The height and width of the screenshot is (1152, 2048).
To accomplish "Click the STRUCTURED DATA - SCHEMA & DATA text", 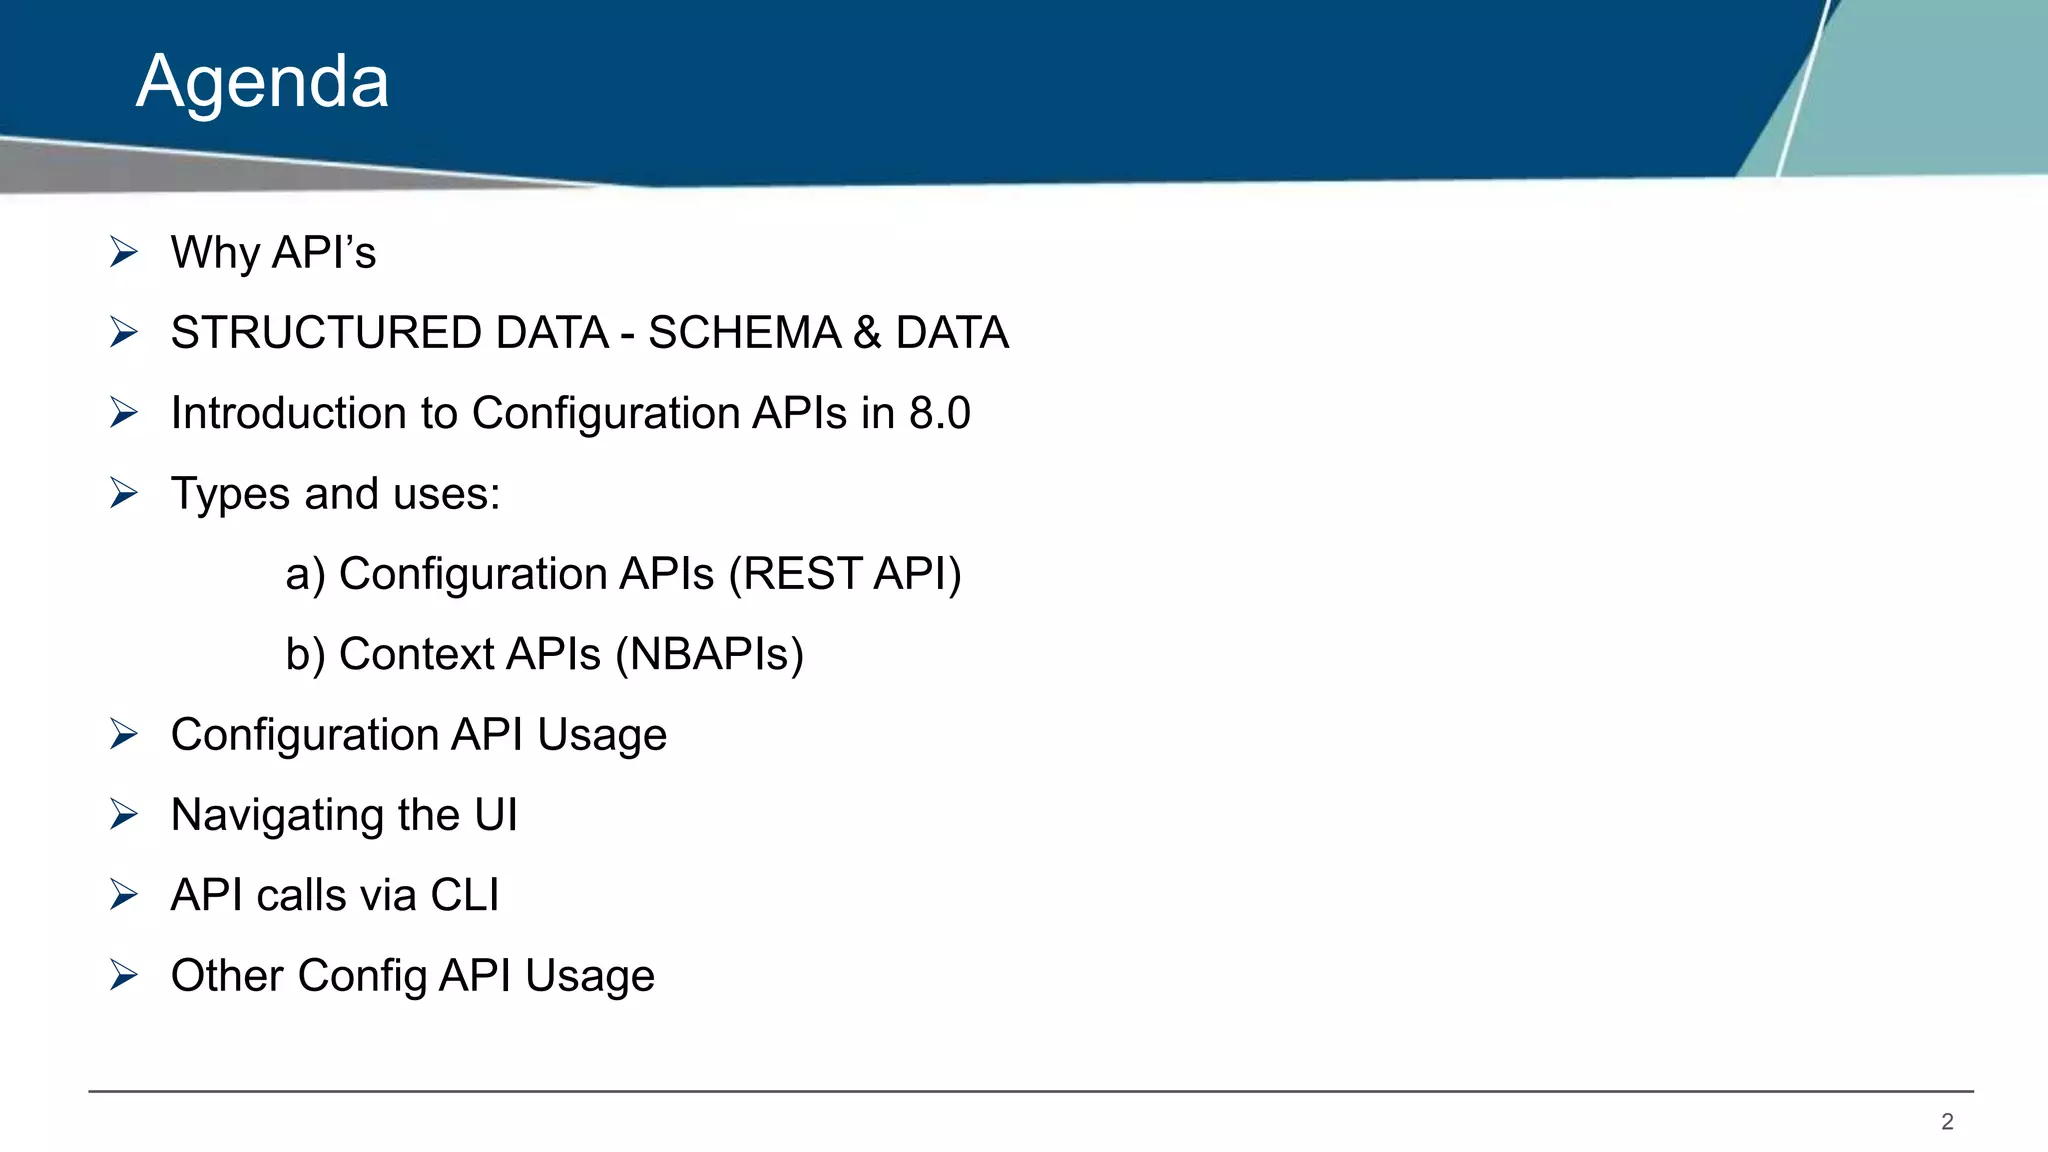I will coord(589,332).
